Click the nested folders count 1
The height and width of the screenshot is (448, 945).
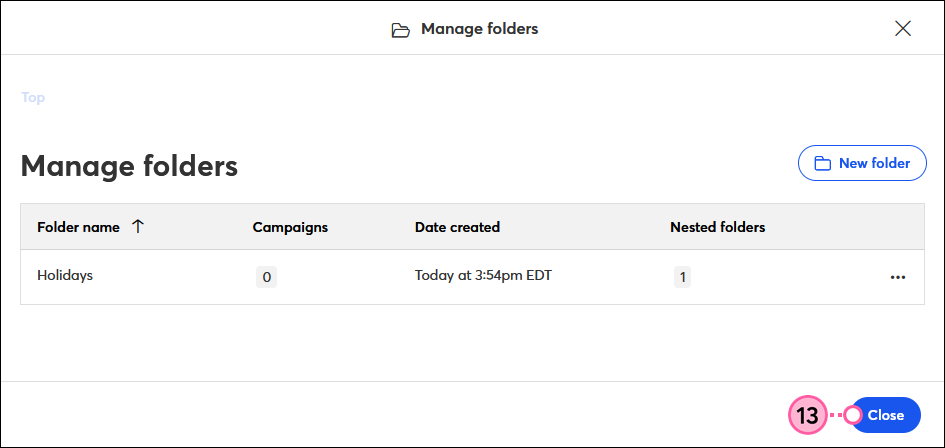(x=682, y=277)
